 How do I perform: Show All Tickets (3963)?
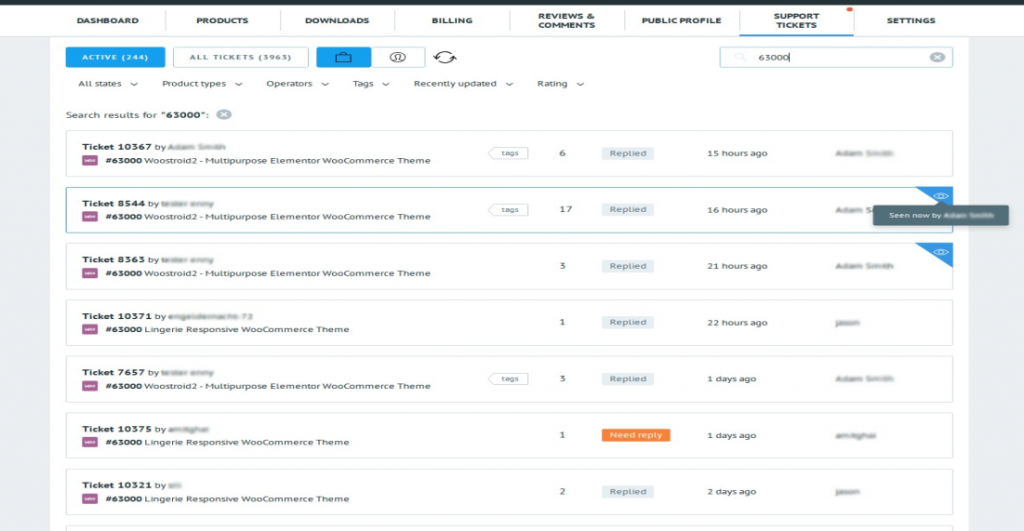pos(240,58)
